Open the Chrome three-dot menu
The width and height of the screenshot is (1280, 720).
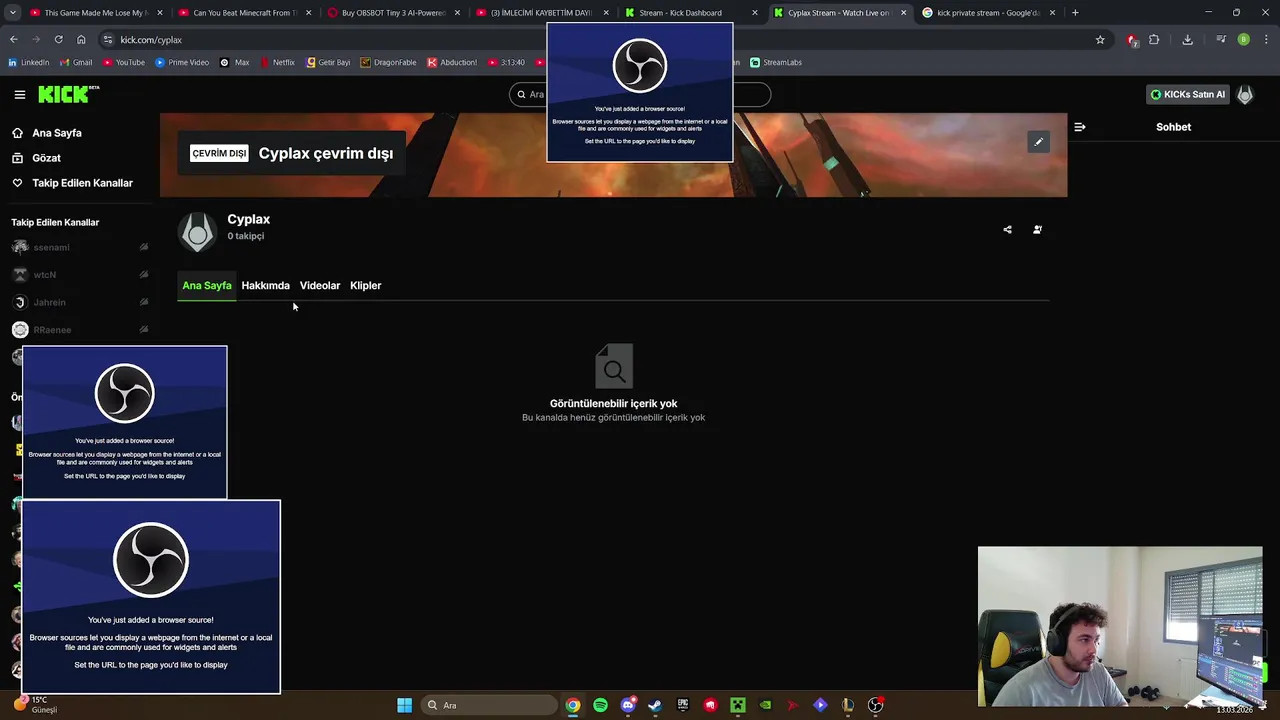[1265, 40]
